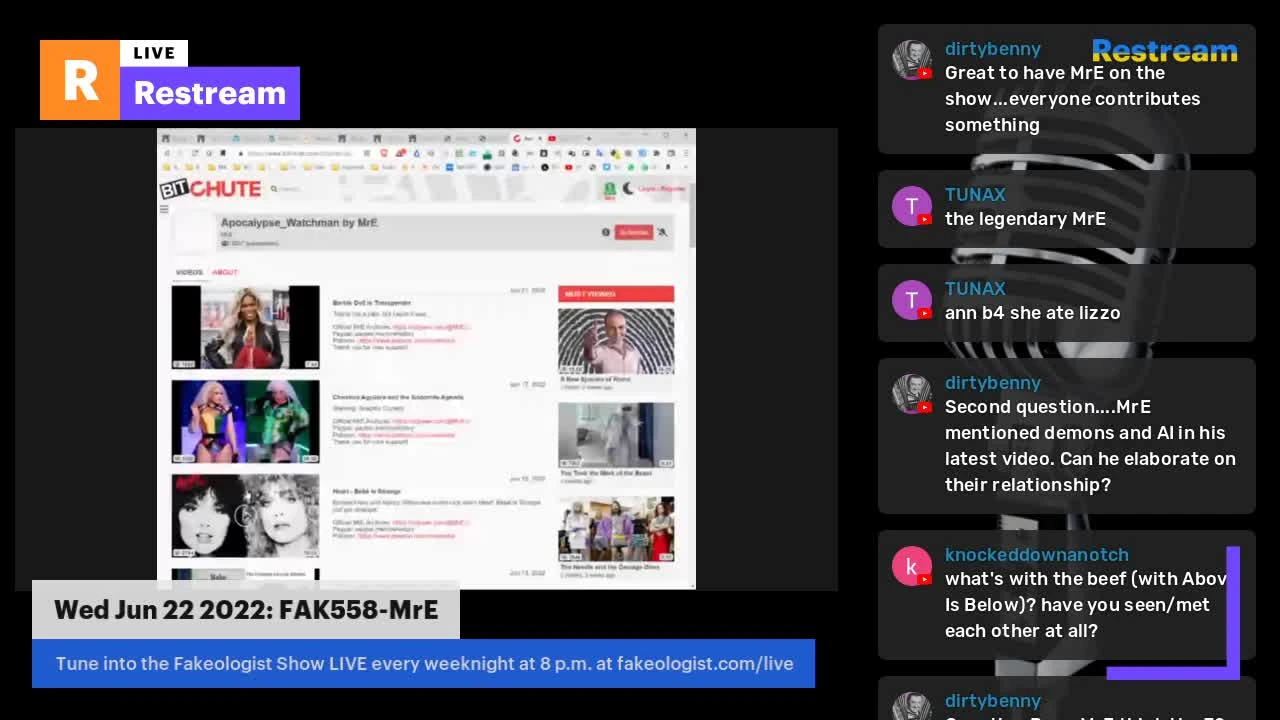Click the BitChute search field
The image size is (1280, 720).
(x=290, y=189)
